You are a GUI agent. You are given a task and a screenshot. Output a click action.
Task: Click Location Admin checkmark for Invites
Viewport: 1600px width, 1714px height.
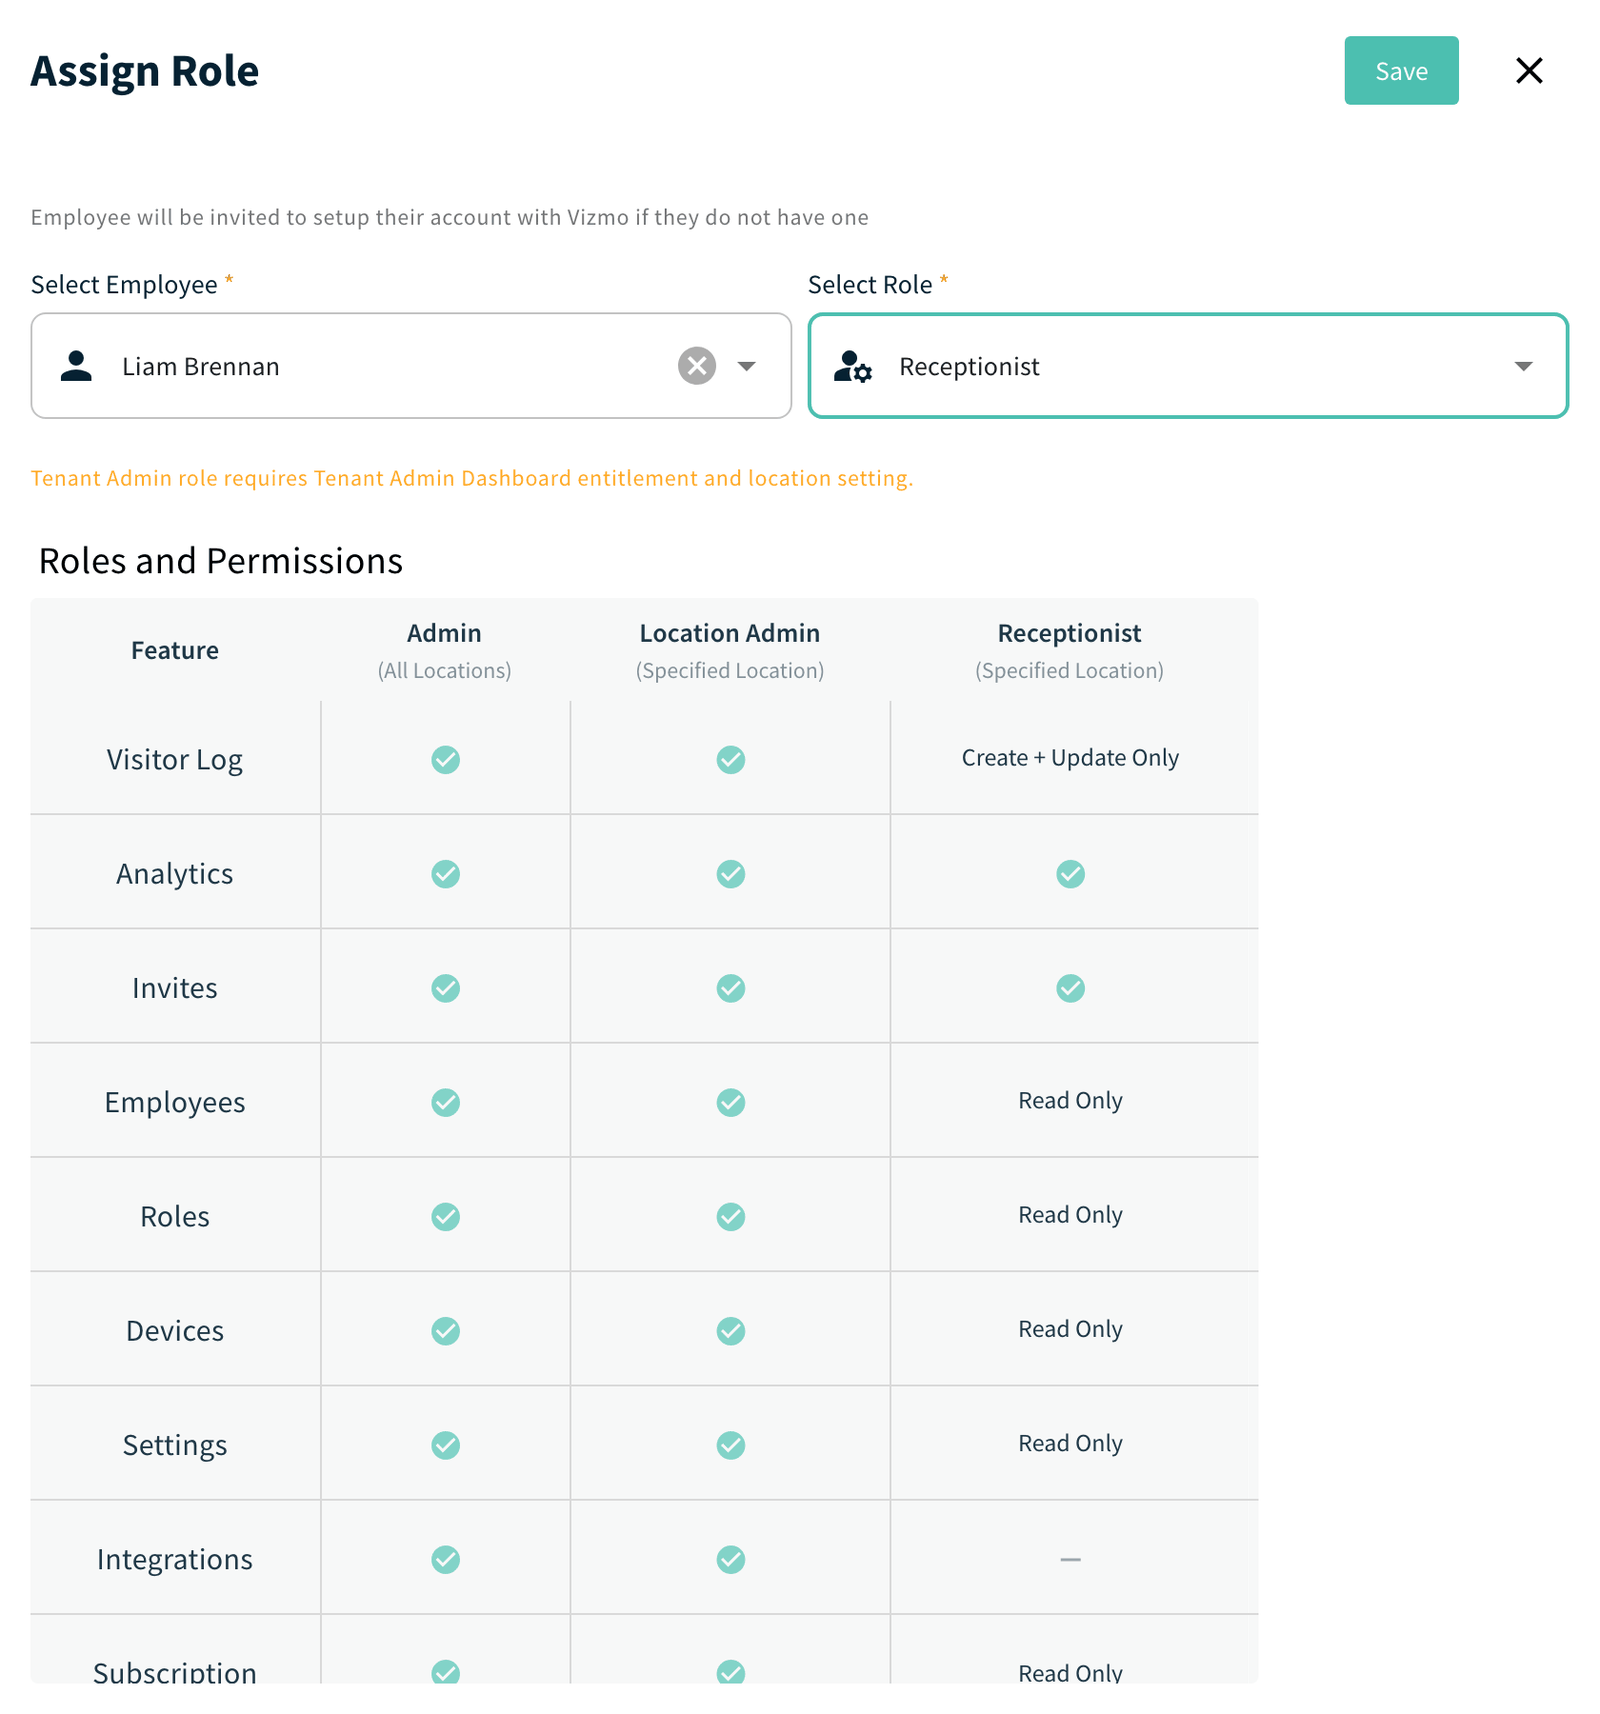click(x=730, y=988)
